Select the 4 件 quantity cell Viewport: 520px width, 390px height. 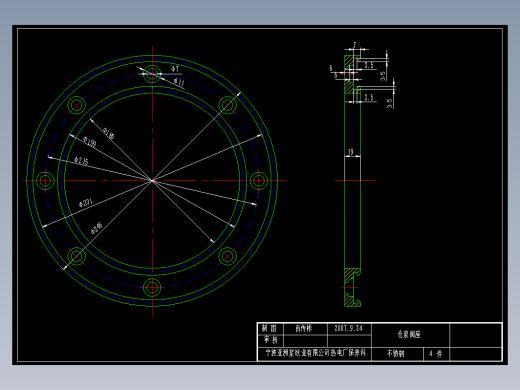point(436,354)
